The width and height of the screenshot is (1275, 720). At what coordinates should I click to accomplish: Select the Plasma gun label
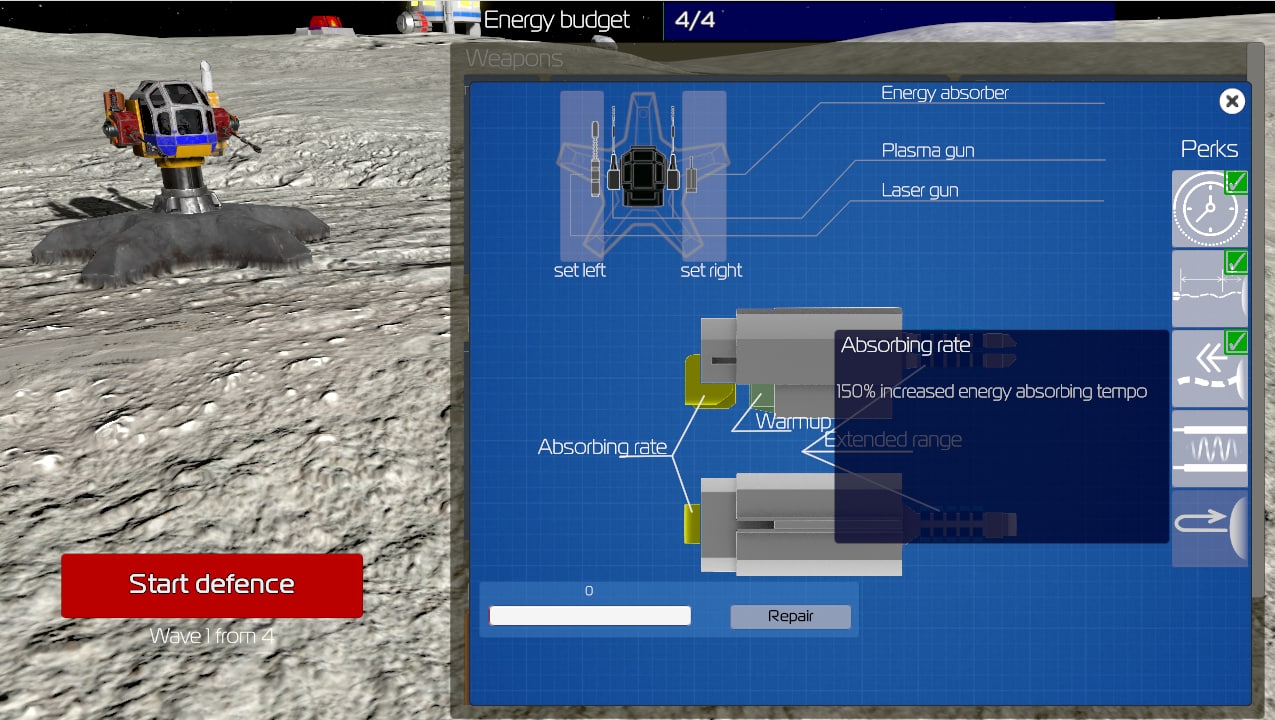927,151
